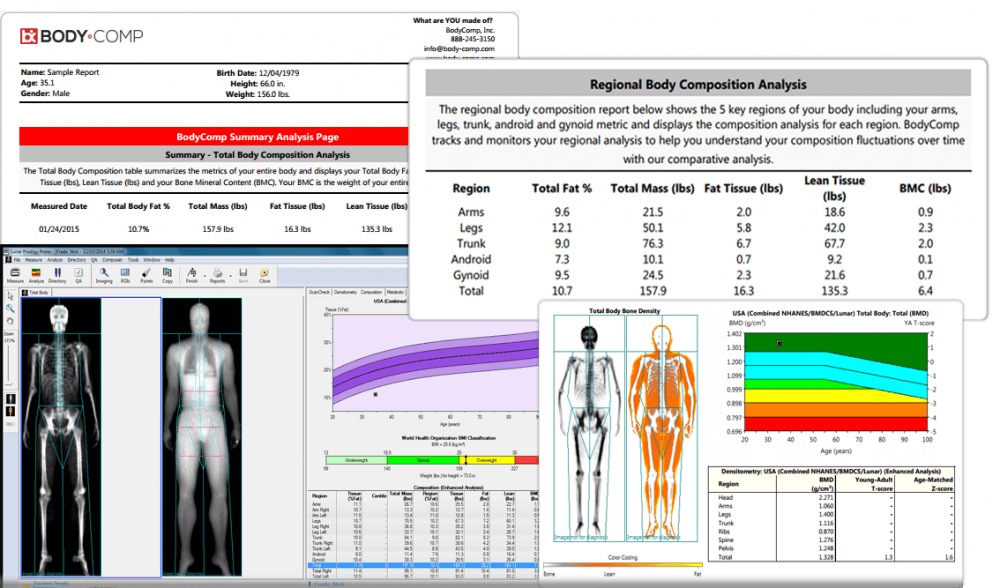1000x588 pixels.
Task: Click the Arms row in Regional table
Action: [x=698, y=212]
